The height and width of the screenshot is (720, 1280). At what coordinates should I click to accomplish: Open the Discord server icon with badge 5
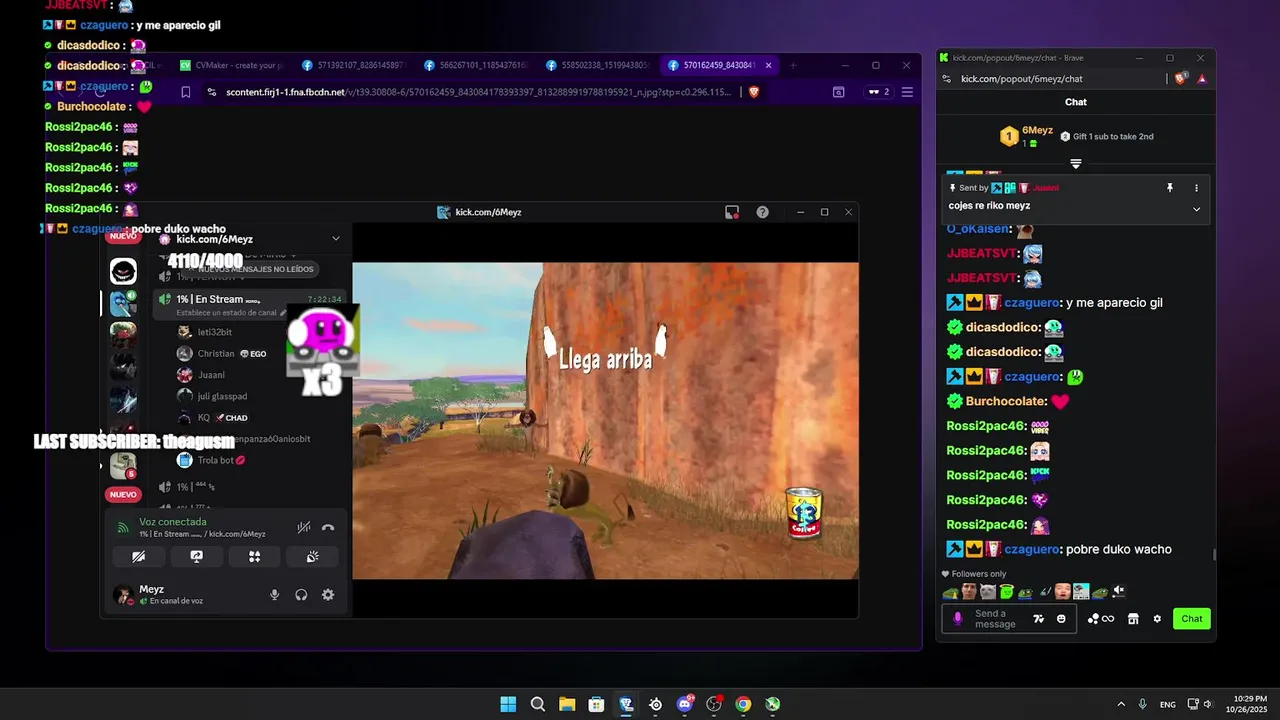click(123, 465)
